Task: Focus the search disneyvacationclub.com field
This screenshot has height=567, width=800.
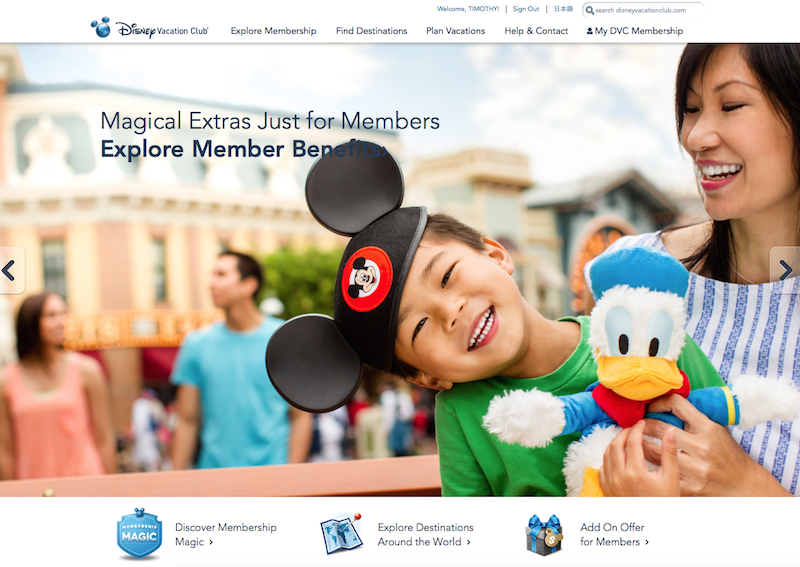Action: (643, 10)
